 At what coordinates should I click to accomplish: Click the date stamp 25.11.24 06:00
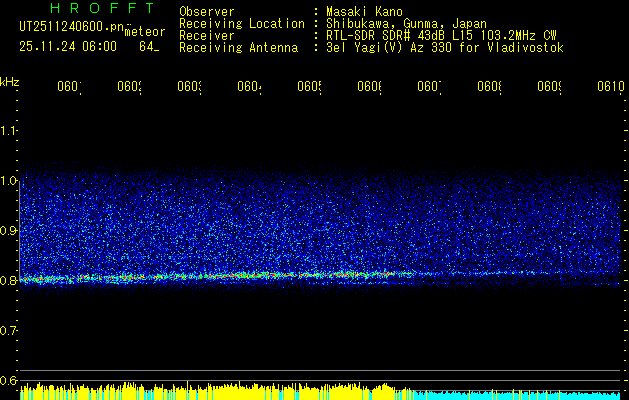click(68, 47)
